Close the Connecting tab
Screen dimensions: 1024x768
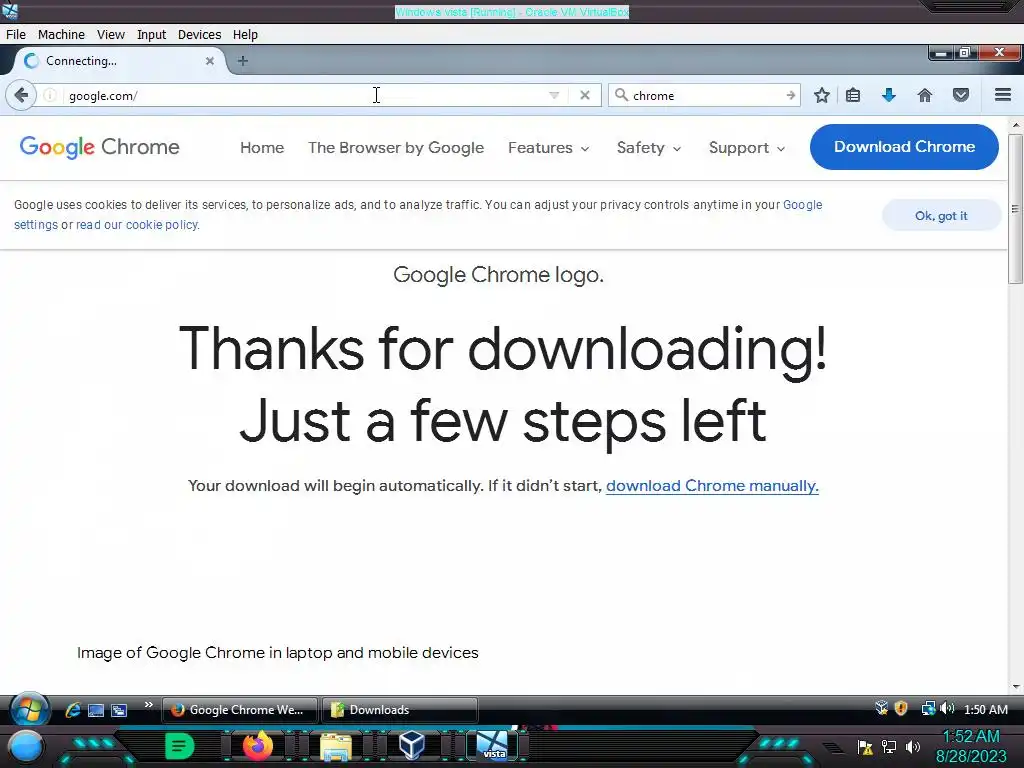(x=210, y=61)
